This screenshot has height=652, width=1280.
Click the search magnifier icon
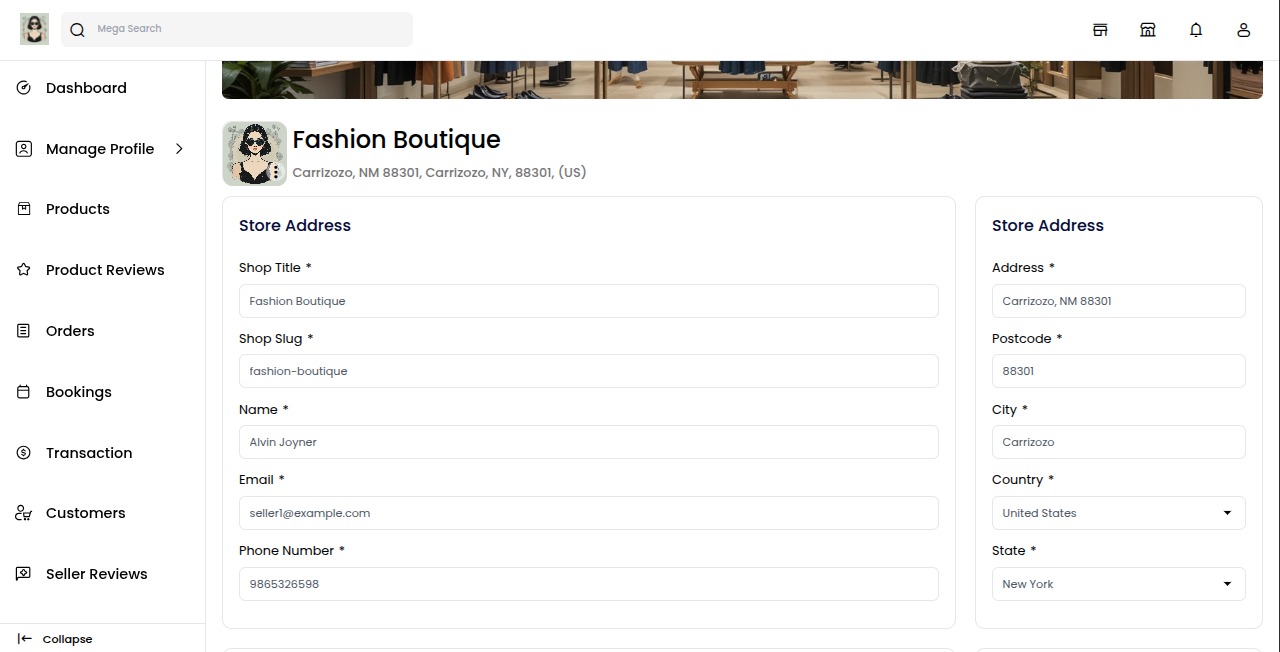pos(77,30)
